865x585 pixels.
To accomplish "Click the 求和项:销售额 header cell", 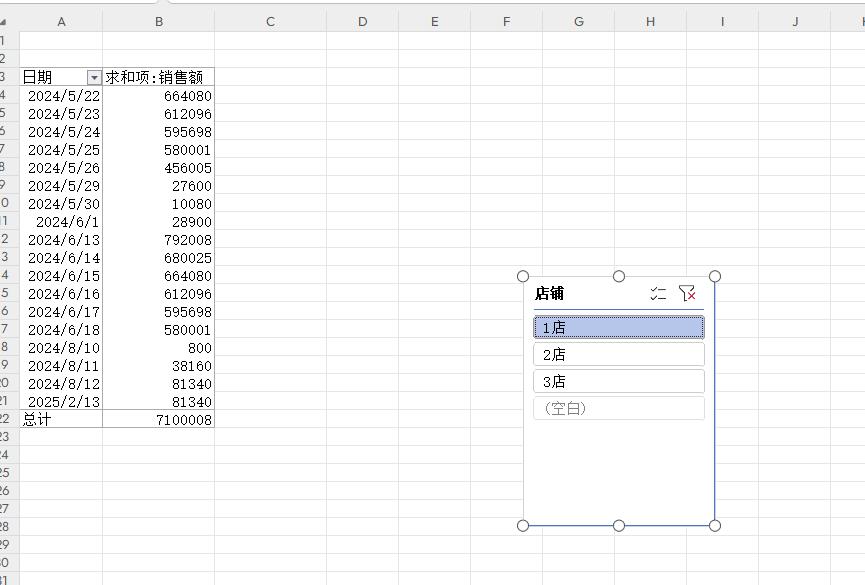I will [159, 77].
